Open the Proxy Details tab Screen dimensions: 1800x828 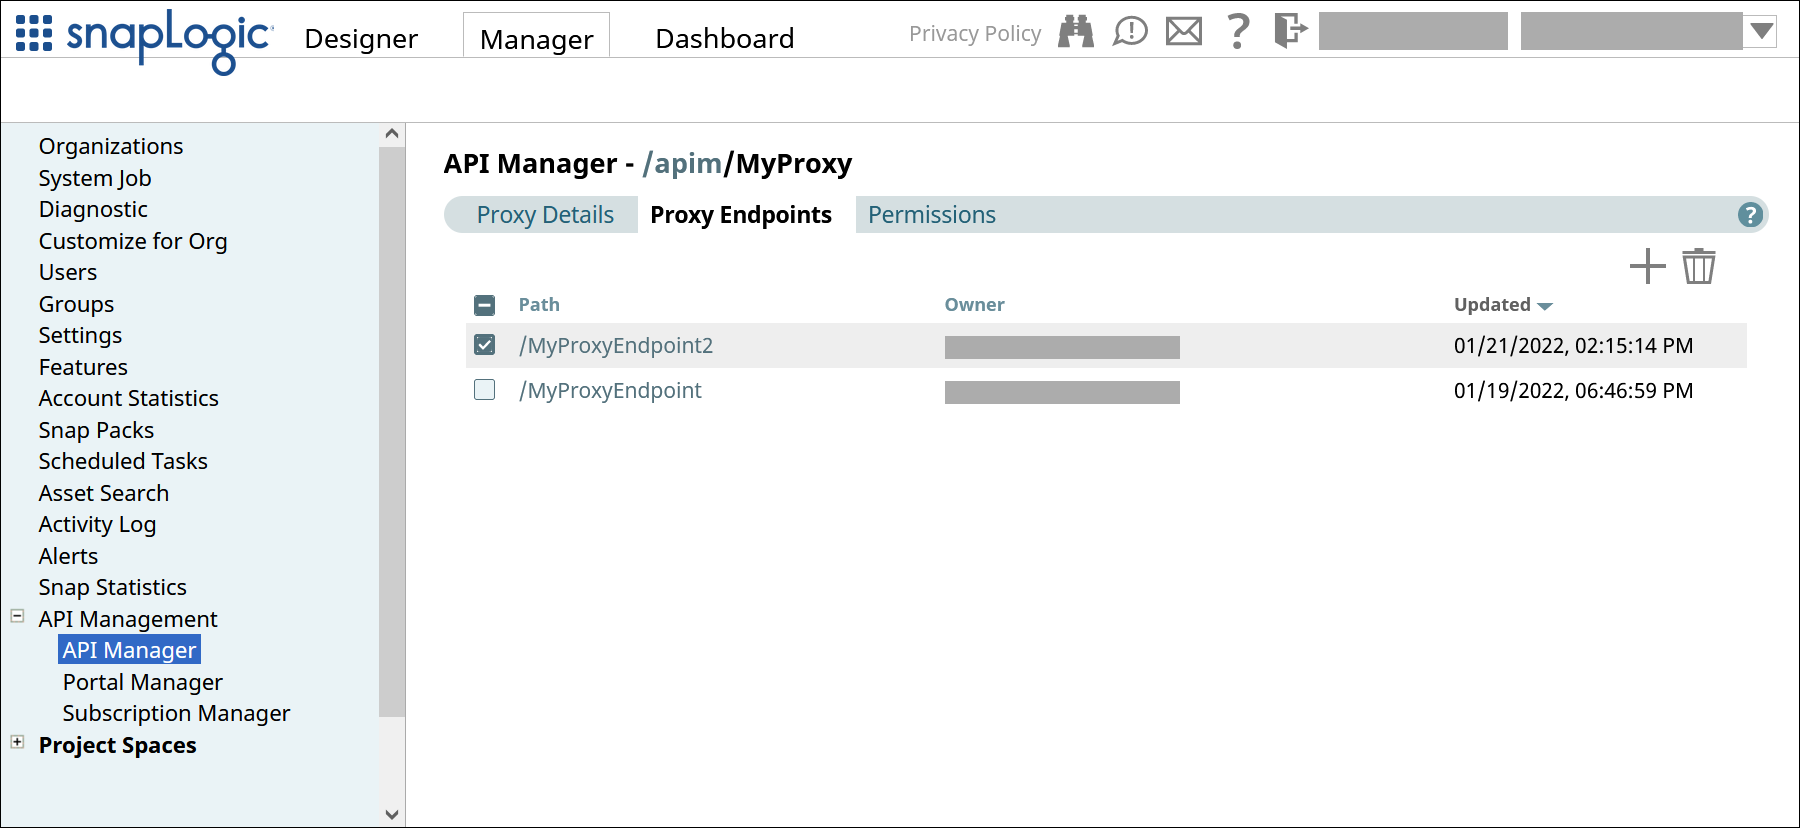(x=545, y=215)
